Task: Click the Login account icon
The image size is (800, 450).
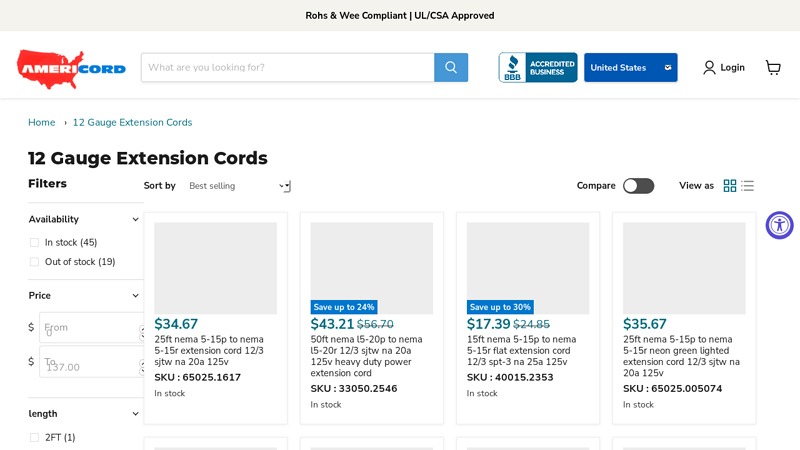Action: 709,68
